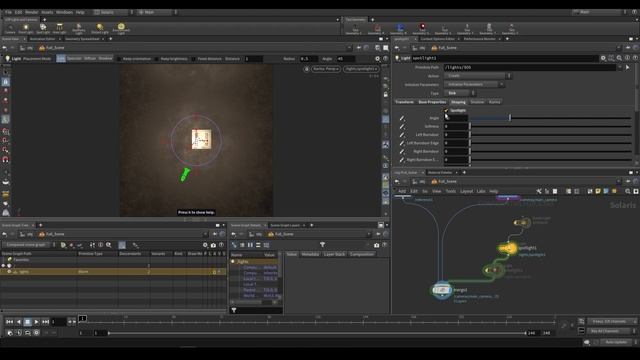Image resolution: width=640 pixels, height=360 pixels.
Task: Jump to last frame
Action: 45,322
